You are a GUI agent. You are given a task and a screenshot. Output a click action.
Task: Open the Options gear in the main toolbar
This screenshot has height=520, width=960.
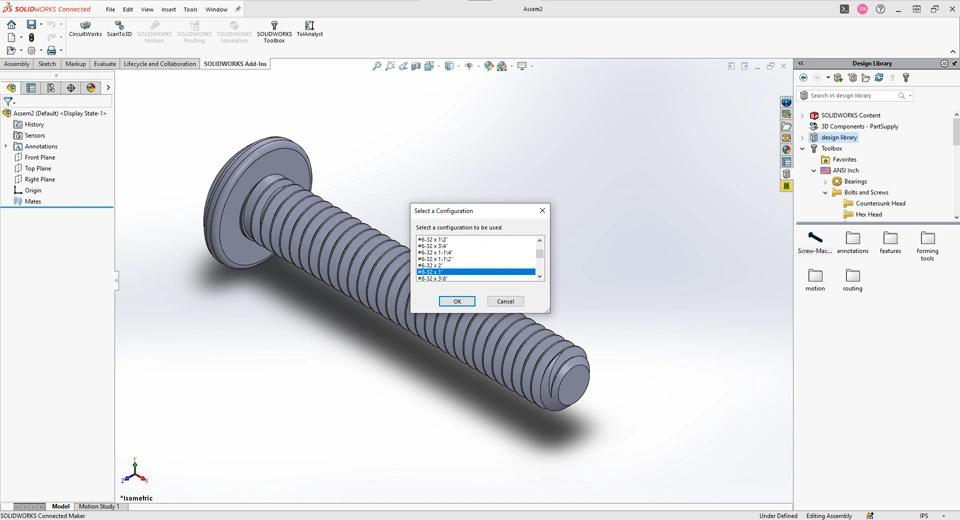(31, 50)
